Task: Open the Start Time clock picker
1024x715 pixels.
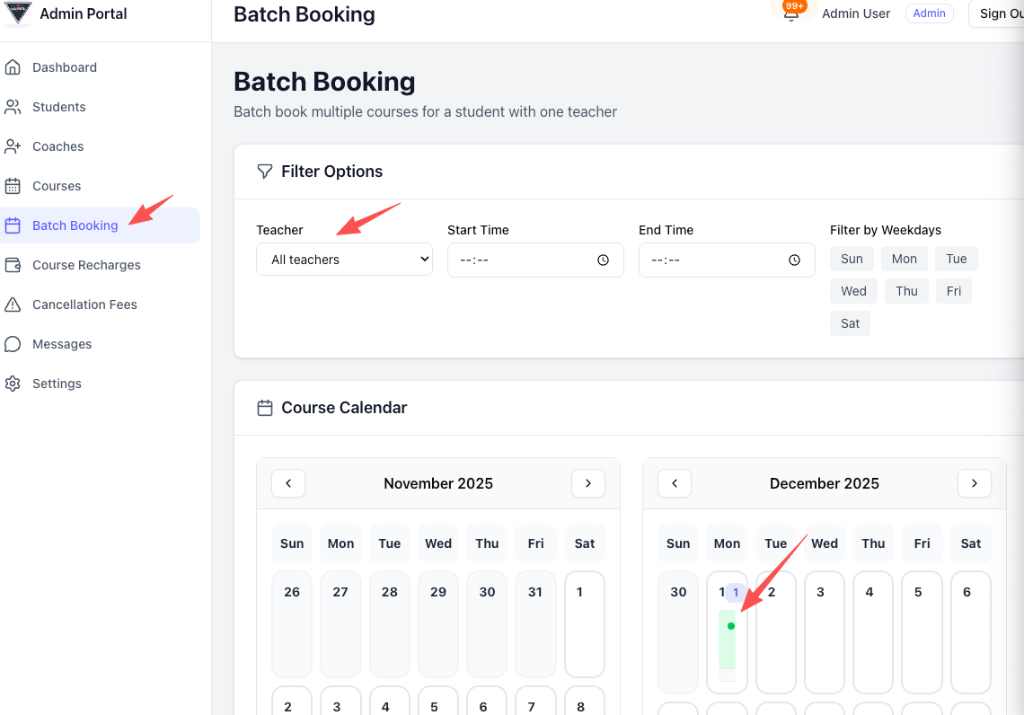Action: click(602, 259)
